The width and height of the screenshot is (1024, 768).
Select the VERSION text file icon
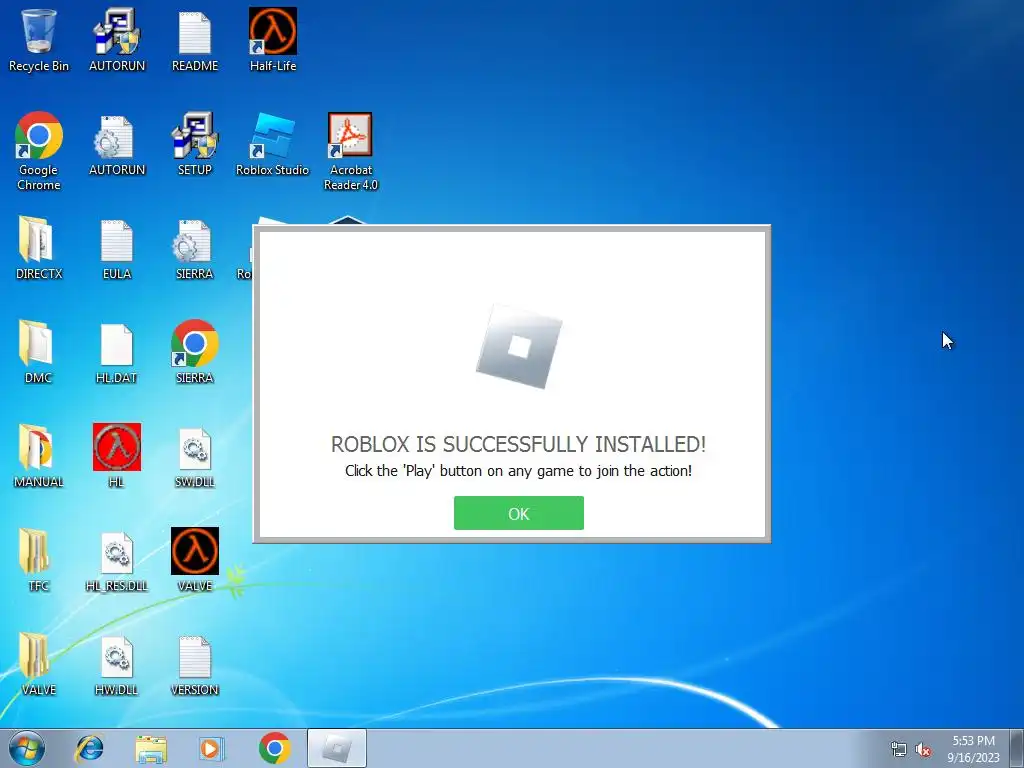pos(195,664)
